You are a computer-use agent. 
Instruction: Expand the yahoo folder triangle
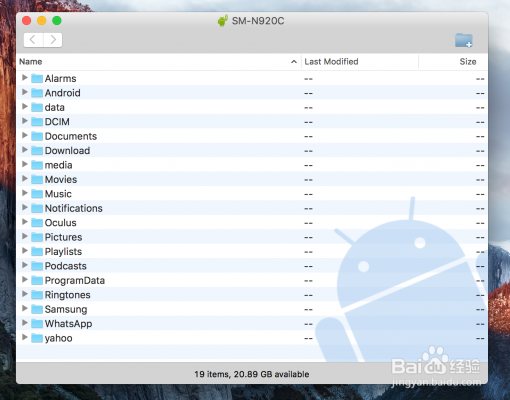pos(25,337)
